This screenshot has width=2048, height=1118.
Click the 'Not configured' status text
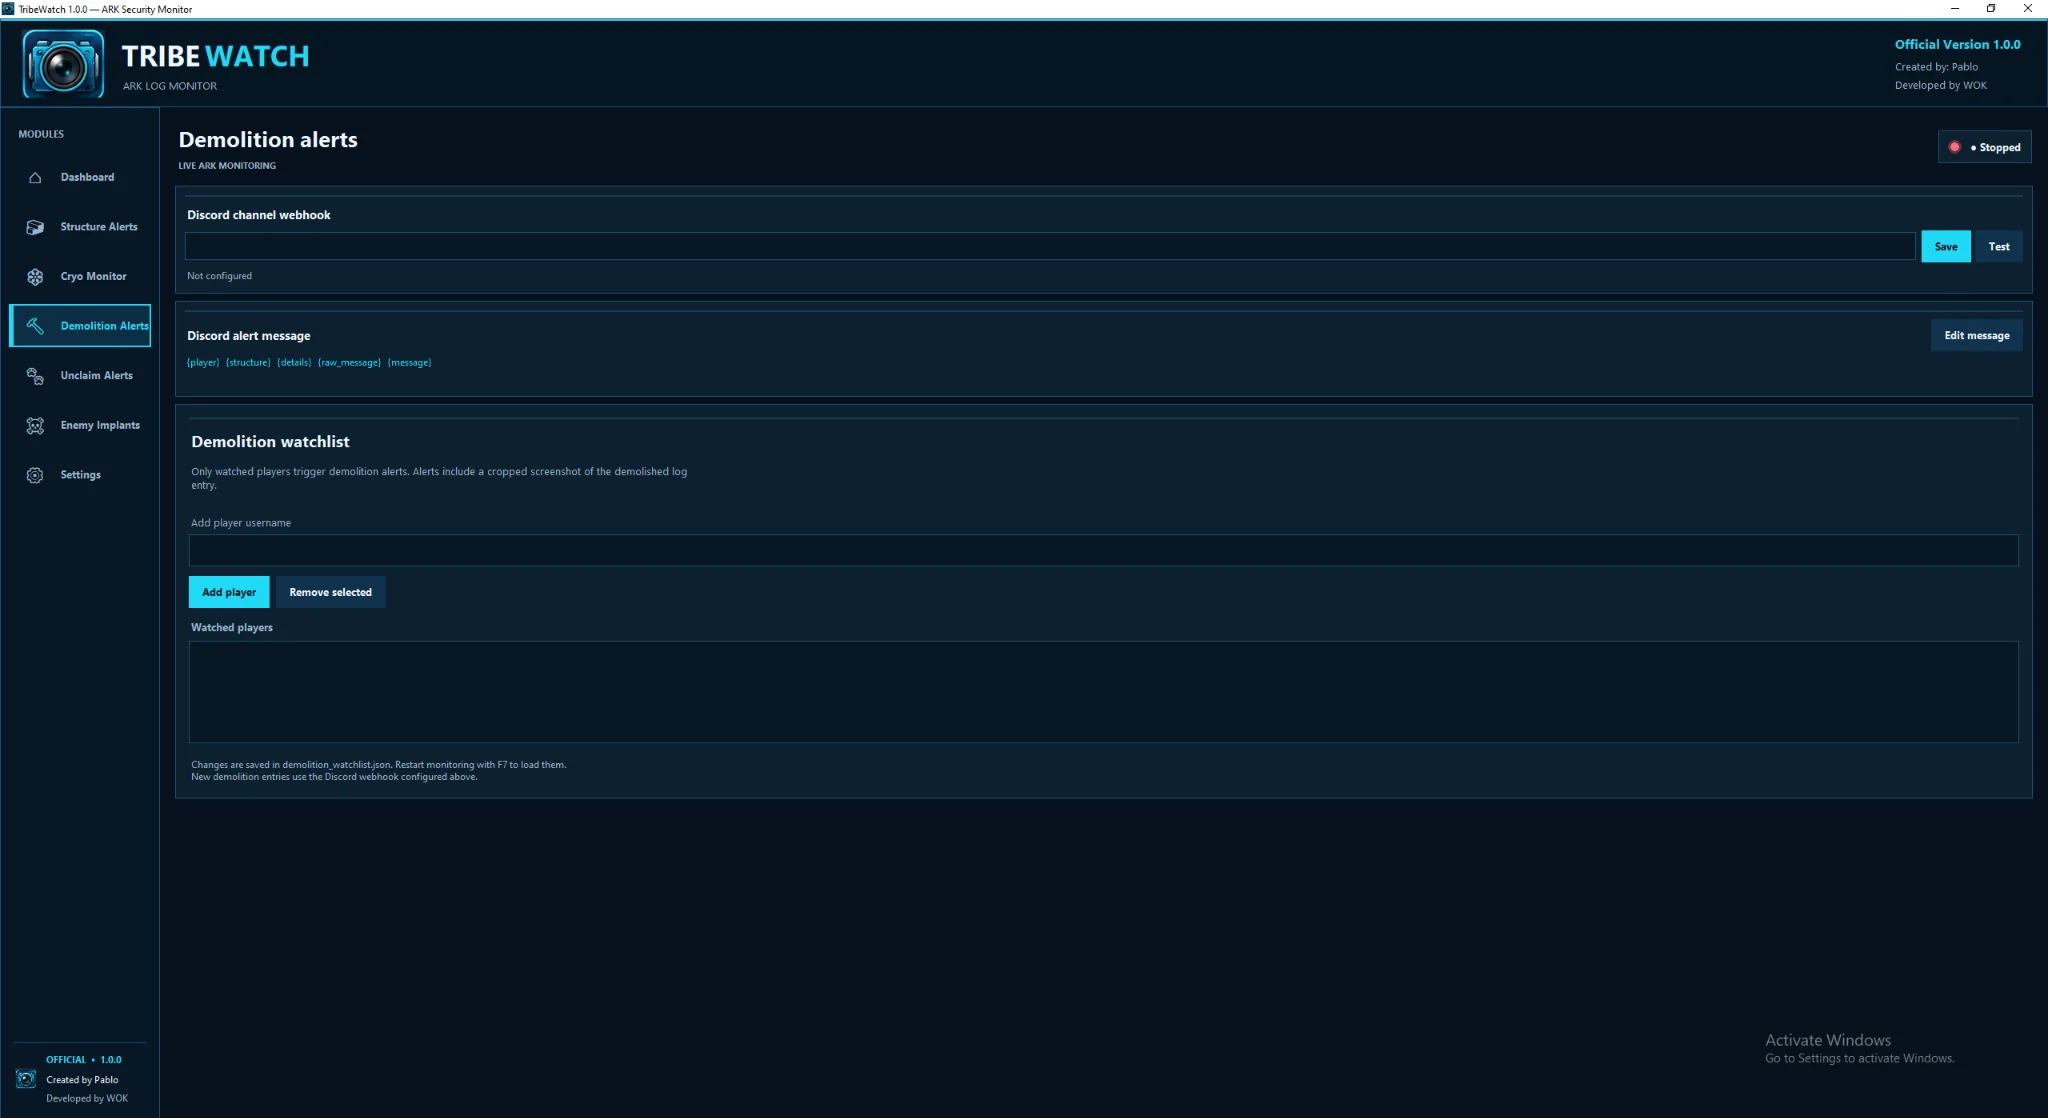219,276
